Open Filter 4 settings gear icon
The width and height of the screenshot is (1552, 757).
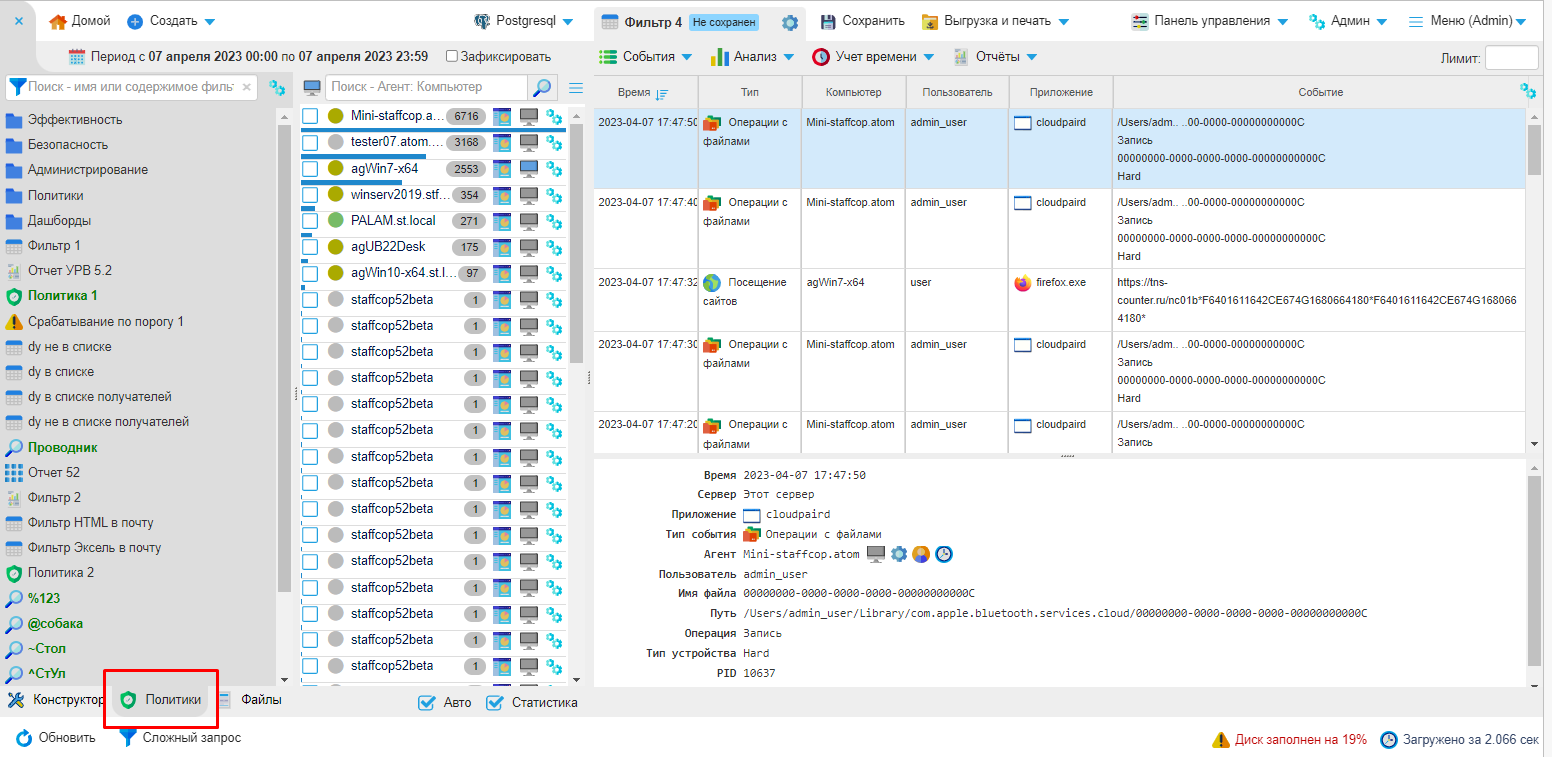point(790,22)
